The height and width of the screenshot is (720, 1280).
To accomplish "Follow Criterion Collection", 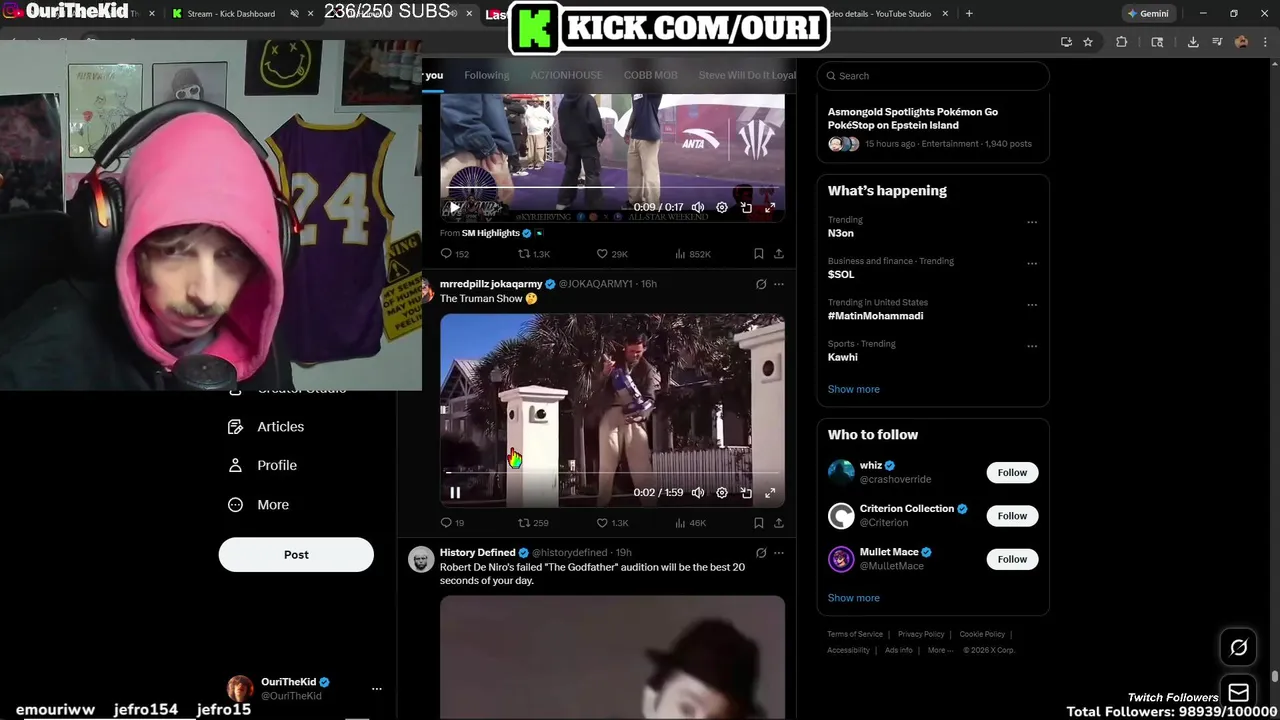I will (x=1012, y=516).
